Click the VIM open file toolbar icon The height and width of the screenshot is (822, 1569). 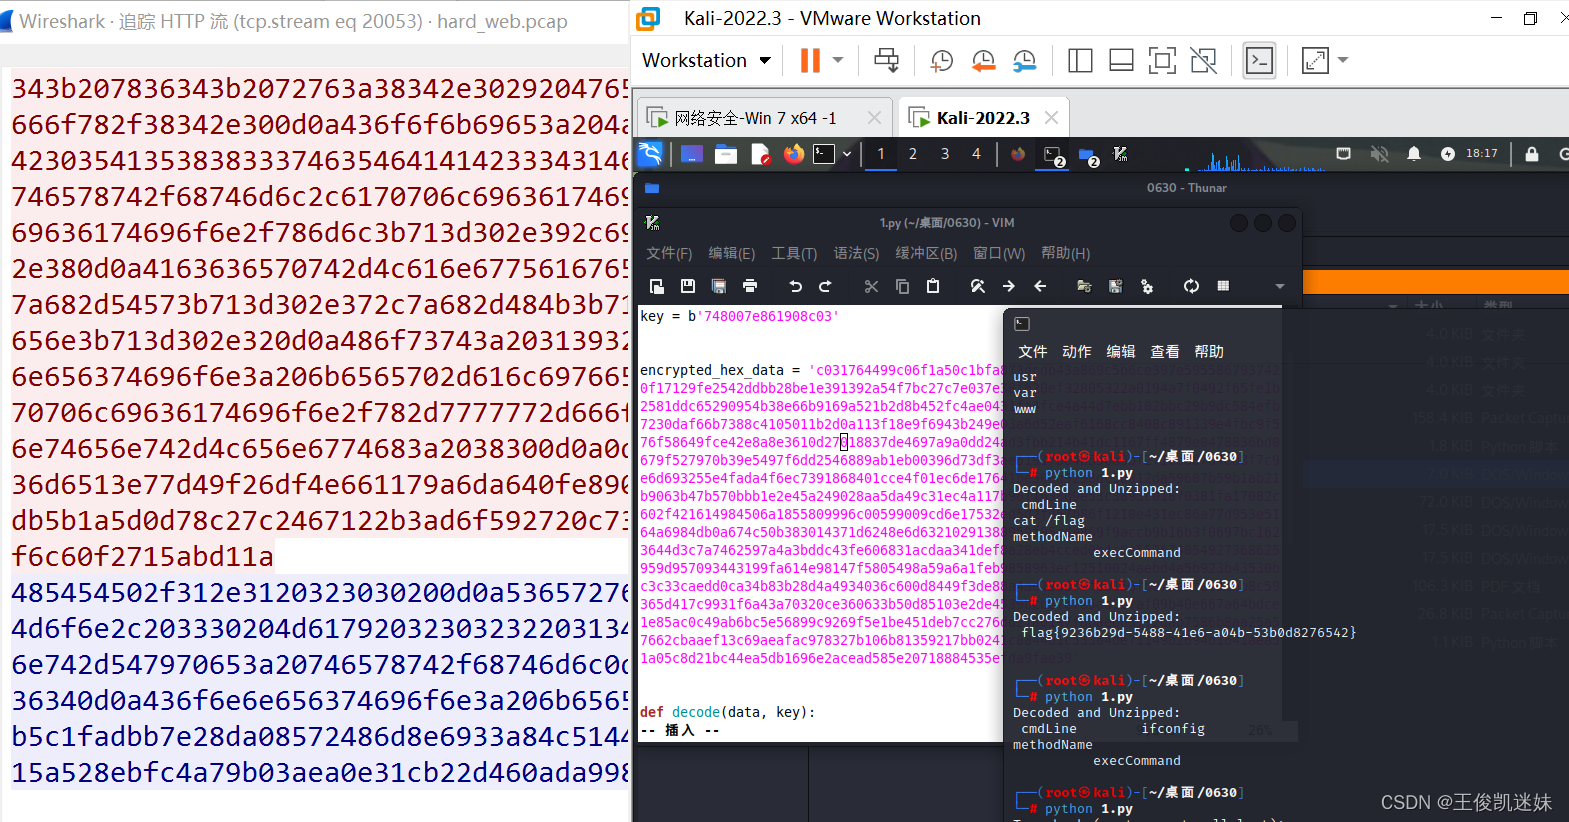pos(657,287)
